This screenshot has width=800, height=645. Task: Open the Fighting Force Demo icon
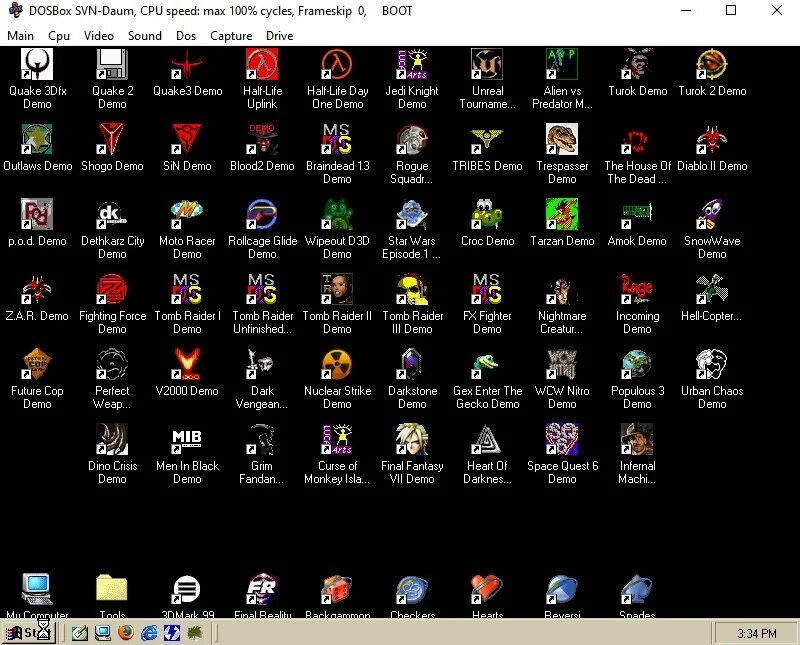click(x=112, y=289)
